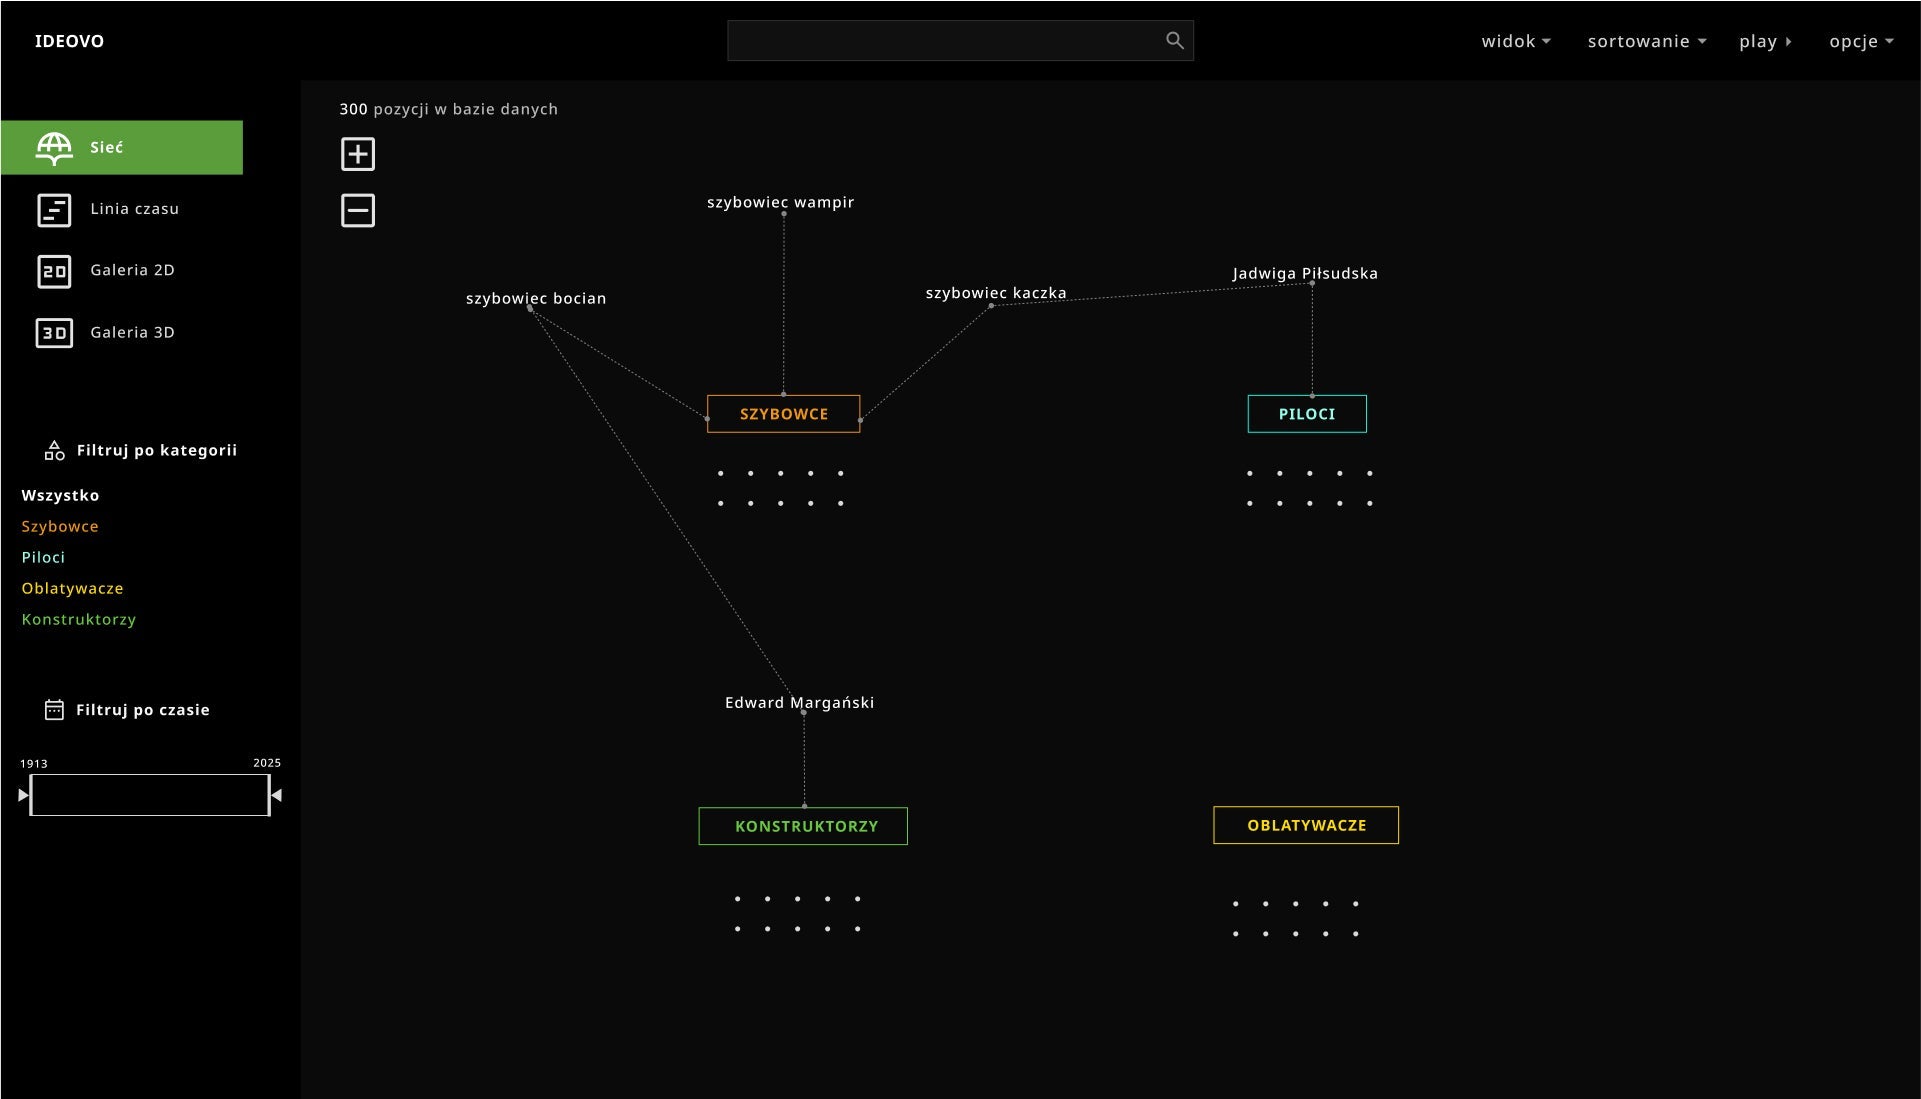Click the 1913 start handle on time slider
This screenshot has height=1099, width=1921.
[25, 795]
